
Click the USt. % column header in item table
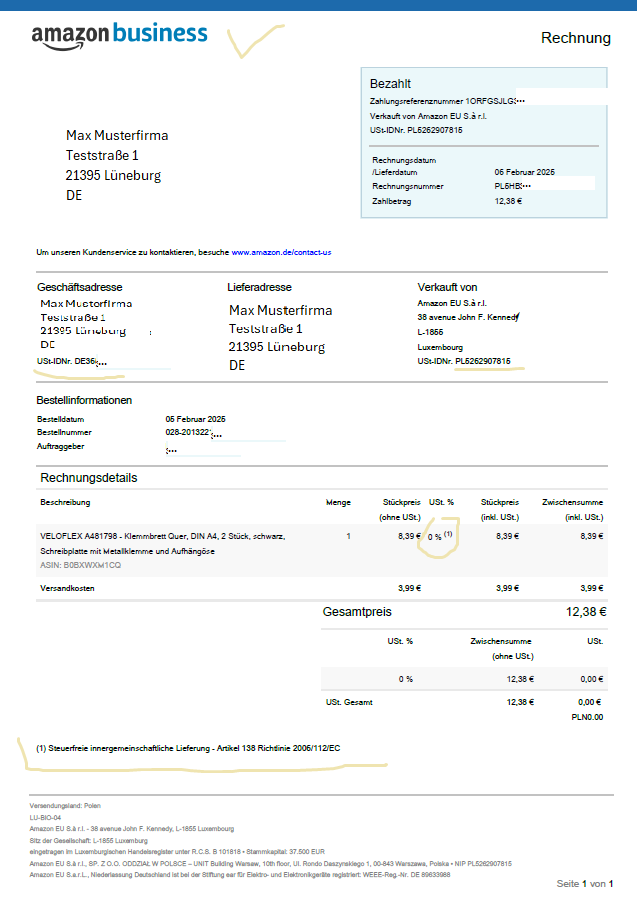(x=441, y=502)
